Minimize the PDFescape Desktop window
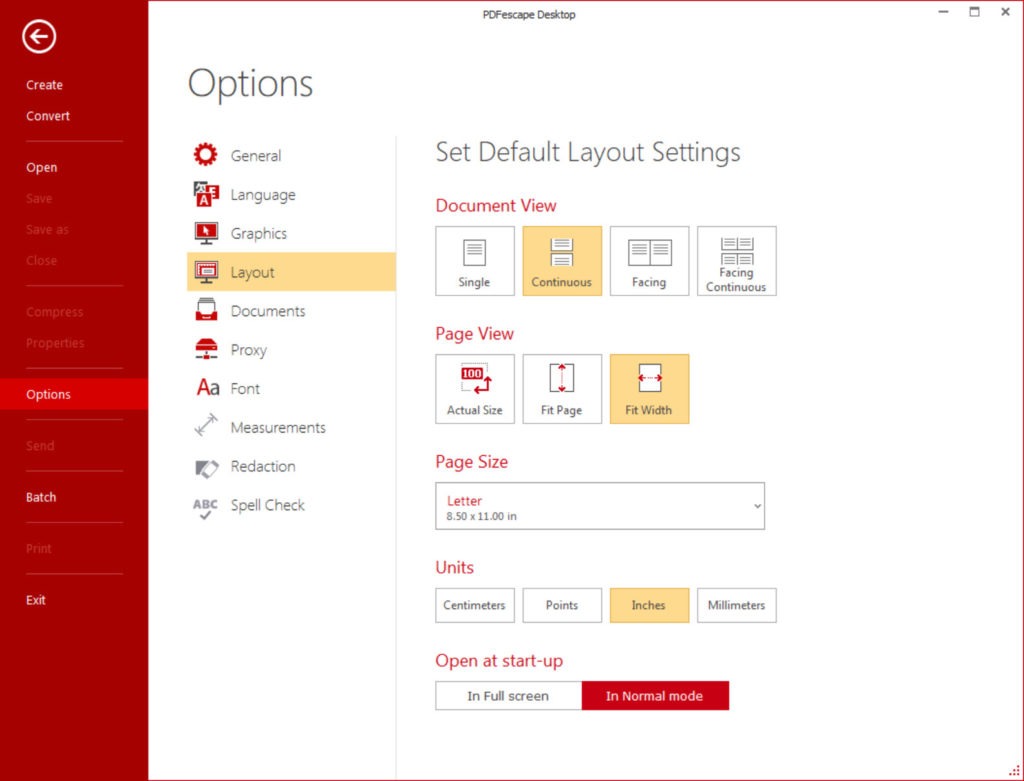This screenshot has width=1024, height=781. (943, 12)
